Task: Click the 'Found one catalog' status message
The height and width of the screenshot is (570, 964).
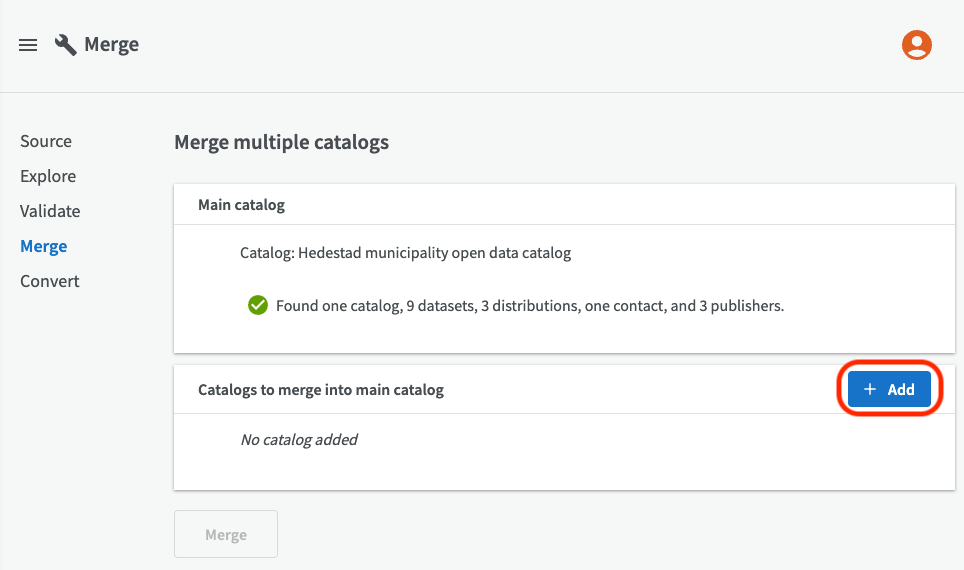Action: [530, 306]
